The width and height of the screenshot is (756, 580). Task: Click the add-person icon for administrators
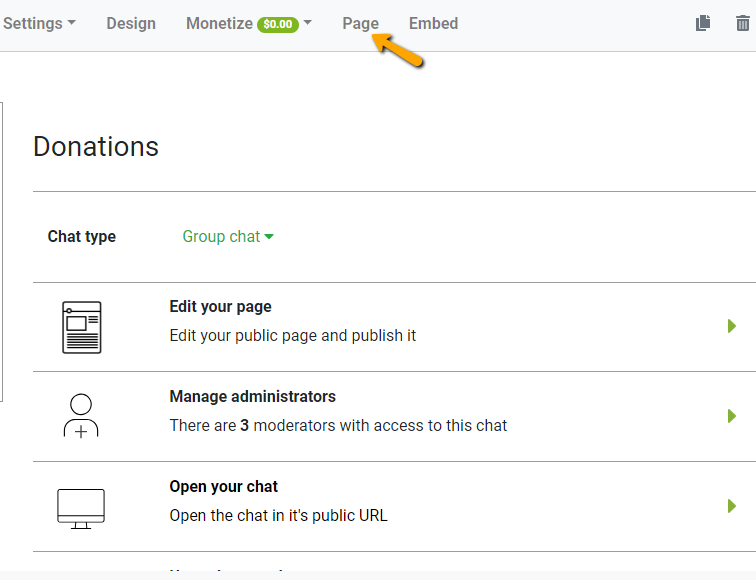[x=81, y=416]
